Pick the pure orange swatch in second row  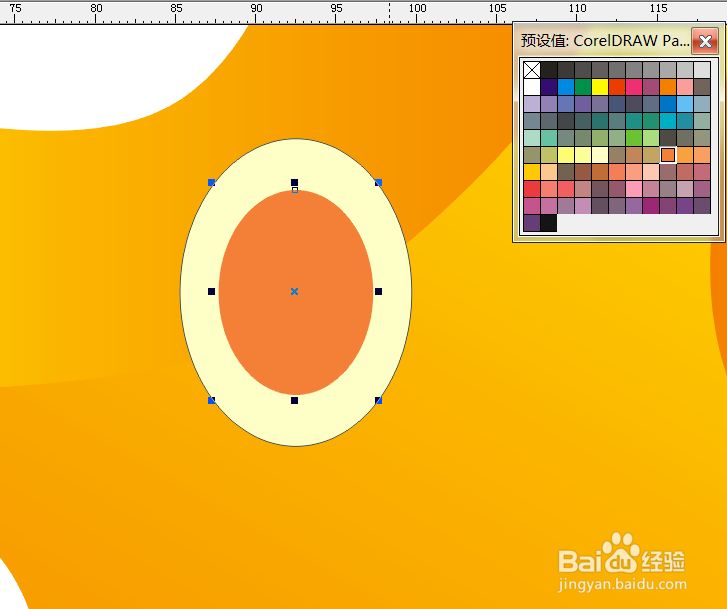tap(668, 87)
